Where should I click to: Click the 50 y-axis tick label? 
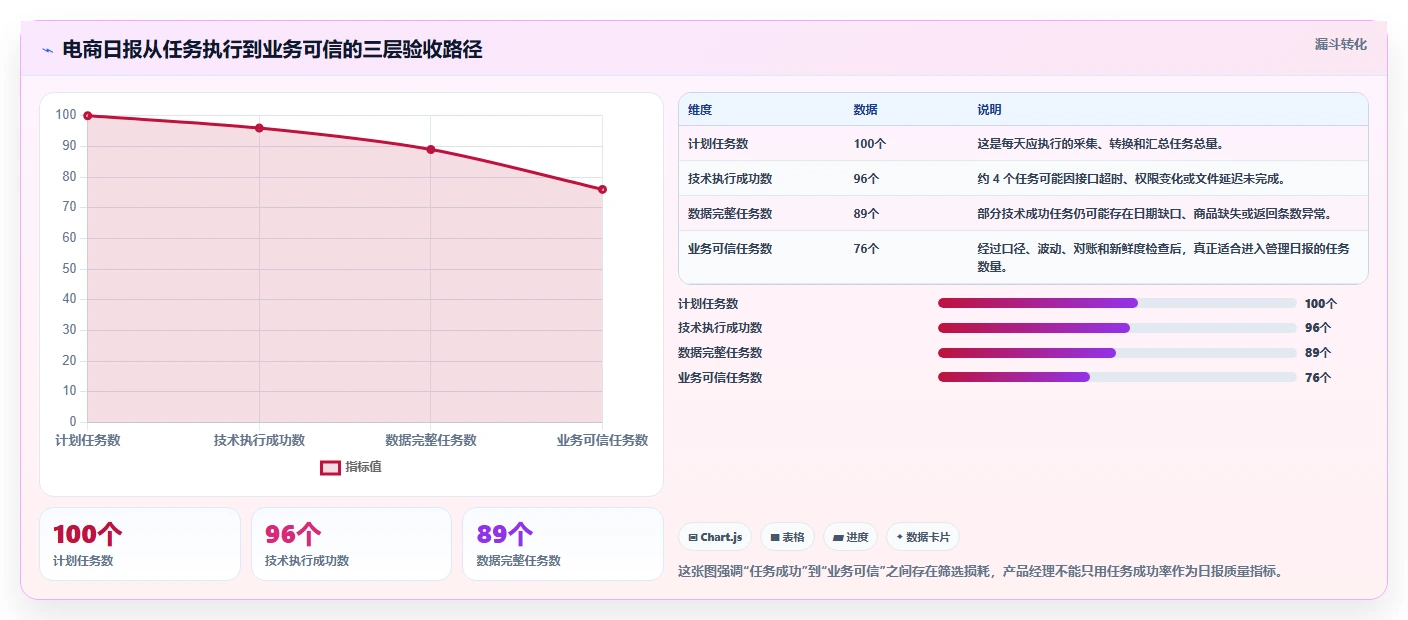coord(69,268)
